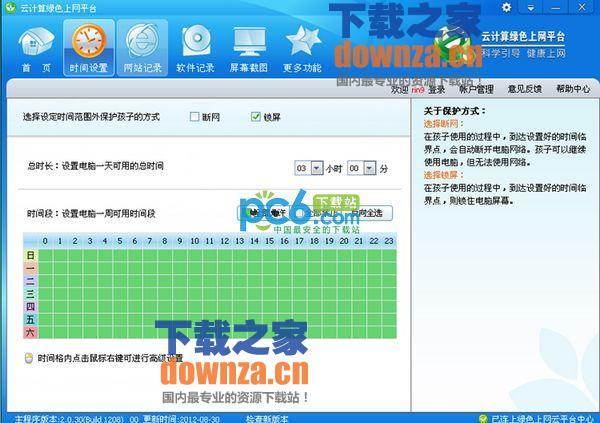The height and width of the screenshot is (423, 600).
Task: Enable the 断网 checkbox
Action: (196, 117)
